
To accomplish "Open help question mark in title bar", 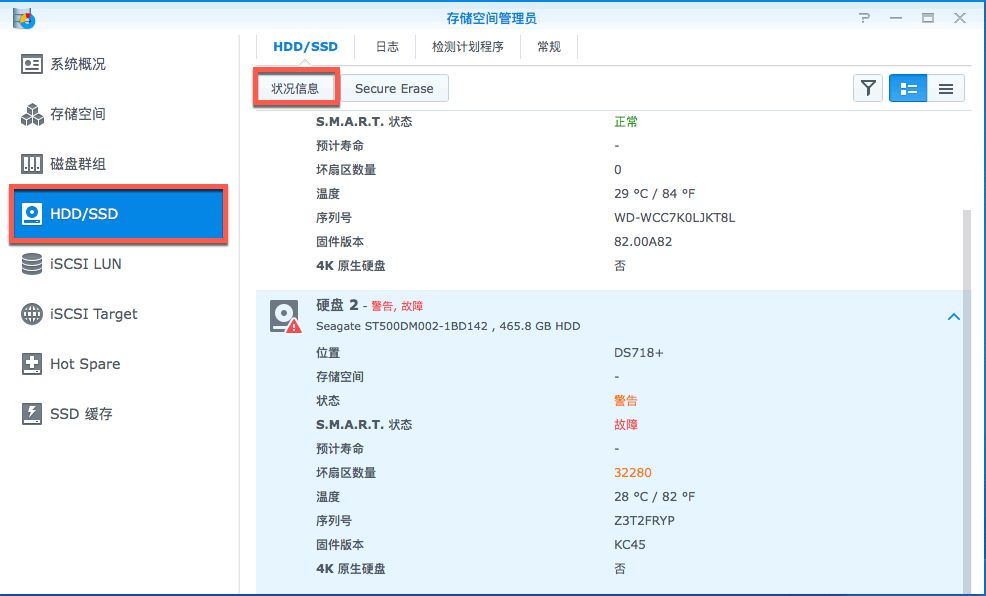I will tap(865, 18).
